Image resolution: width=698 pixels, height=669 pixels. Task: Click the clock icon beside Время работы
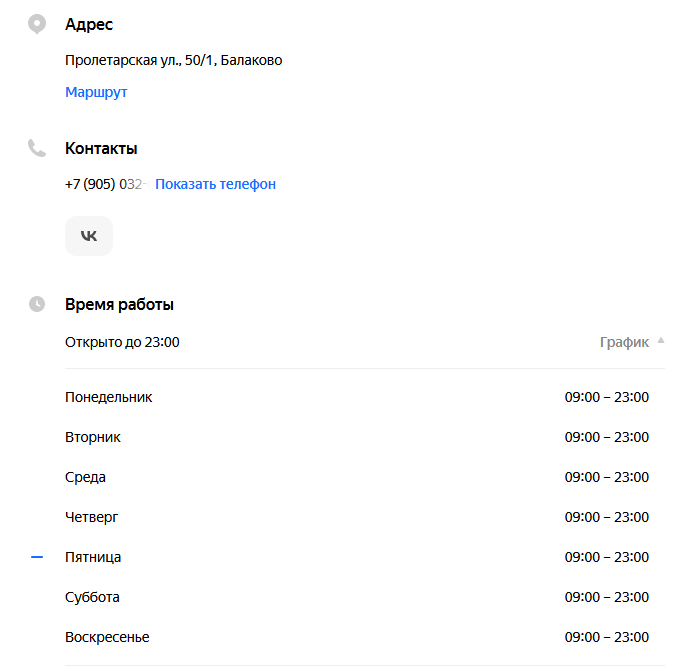[x=37, y=304]
